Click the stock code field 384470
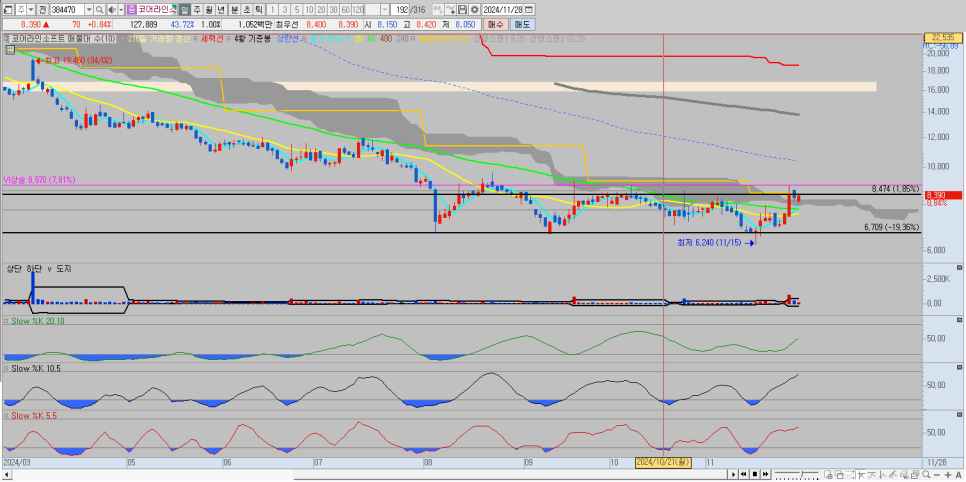 tap(68, 10)
